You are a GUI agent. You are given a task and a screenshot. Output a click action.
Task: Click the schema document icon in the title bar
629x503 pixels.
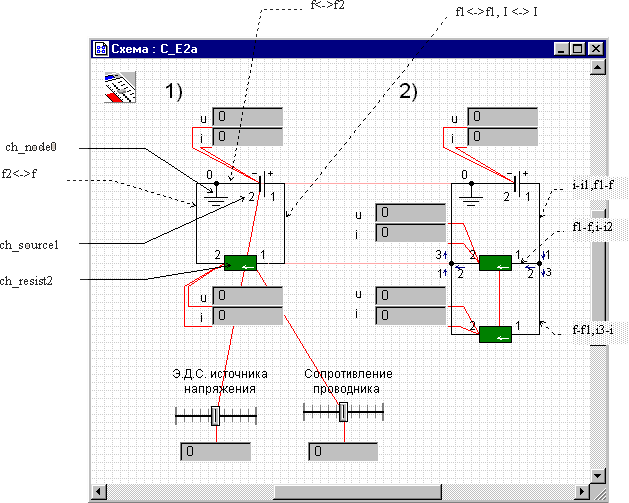point(100,49)
